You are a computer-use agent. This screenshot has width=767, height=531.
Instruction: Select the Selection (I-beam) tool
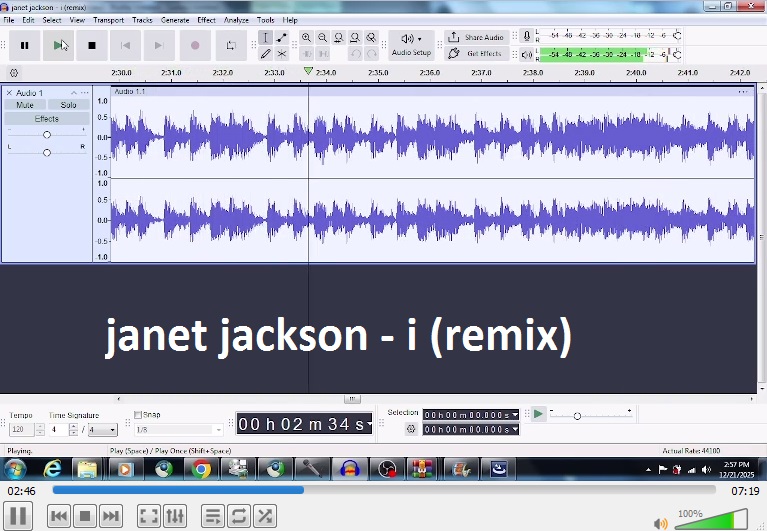pos(266,38)
